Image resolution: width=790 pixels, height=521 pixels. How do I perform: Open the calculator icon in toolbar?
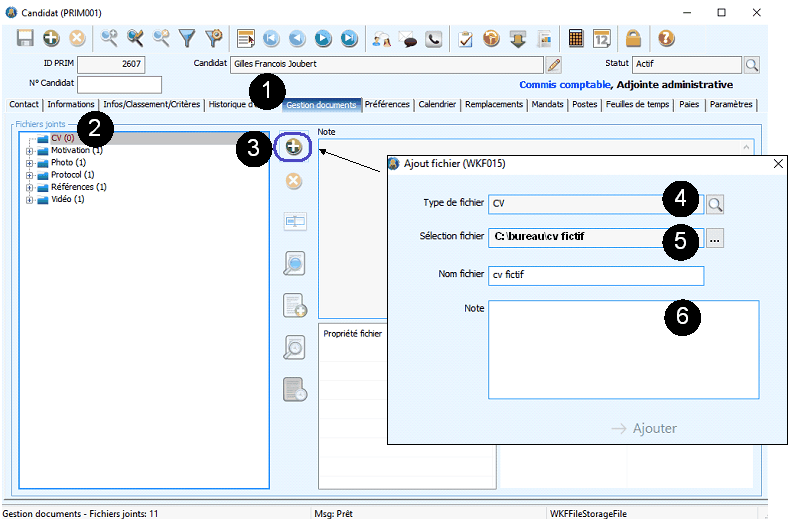(x=576, y=39)
